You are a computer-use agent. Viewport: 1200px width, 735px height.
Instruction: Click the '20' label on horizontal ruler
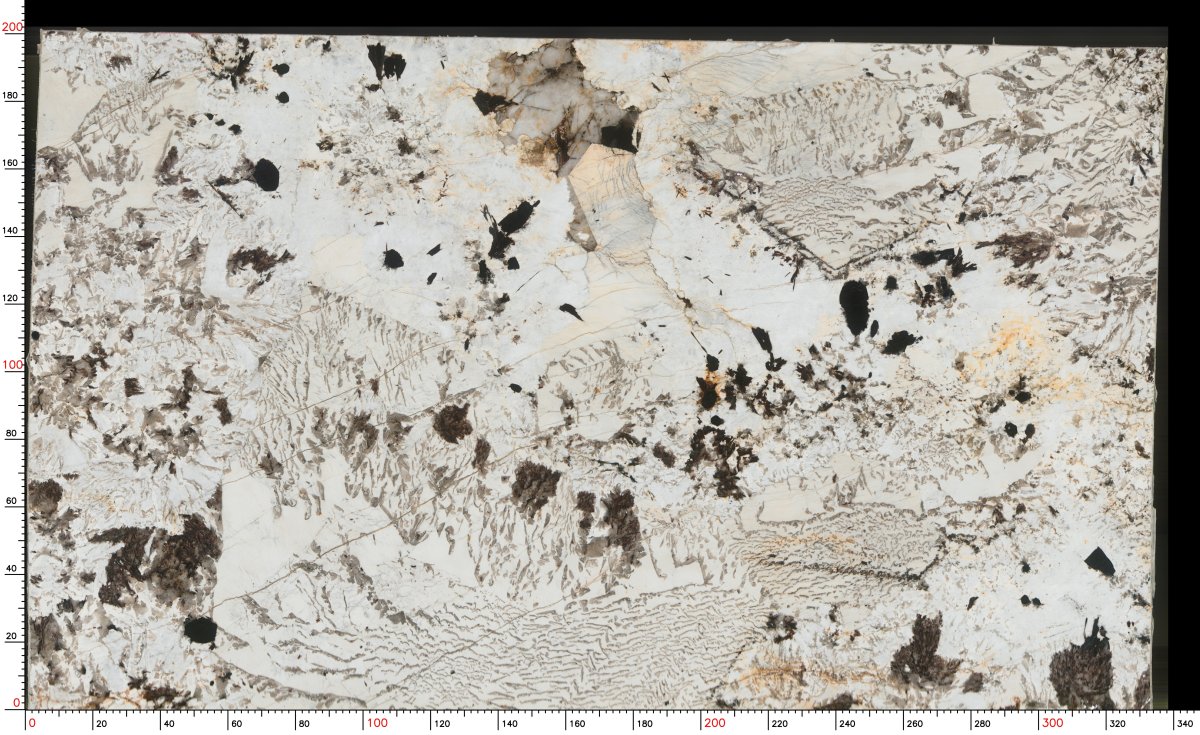pyautogui.click(x=101, y=722)
